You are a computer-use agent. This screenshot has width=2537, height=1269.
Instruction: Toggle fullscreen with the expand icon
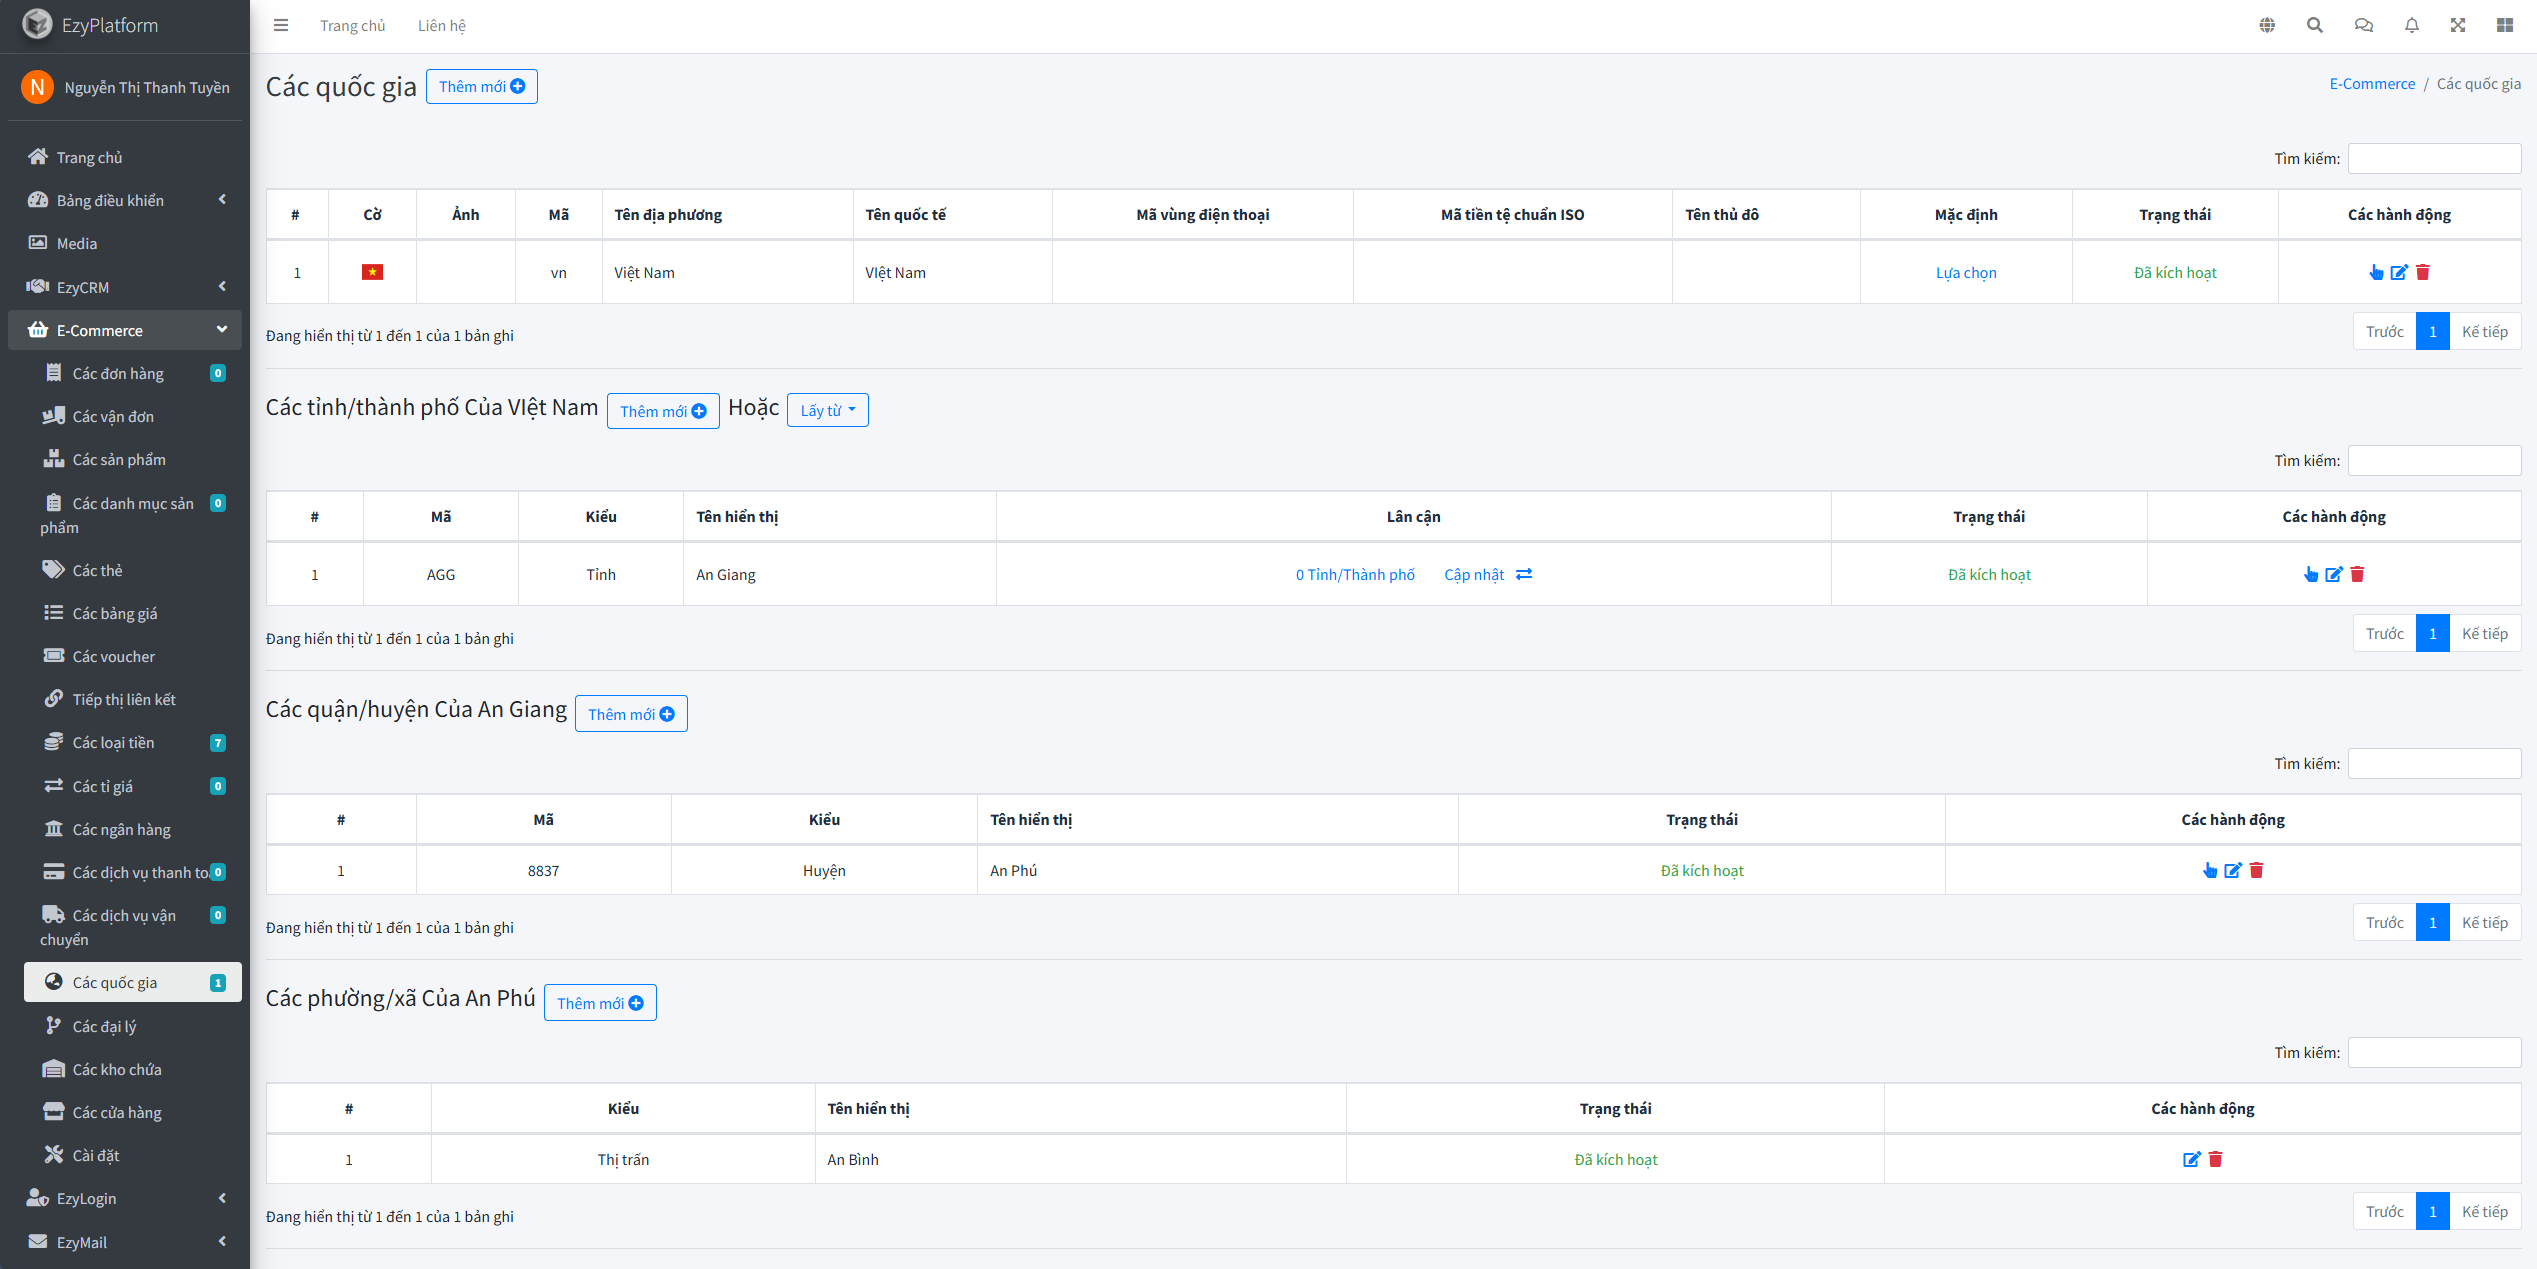[x=2458, y=25]
